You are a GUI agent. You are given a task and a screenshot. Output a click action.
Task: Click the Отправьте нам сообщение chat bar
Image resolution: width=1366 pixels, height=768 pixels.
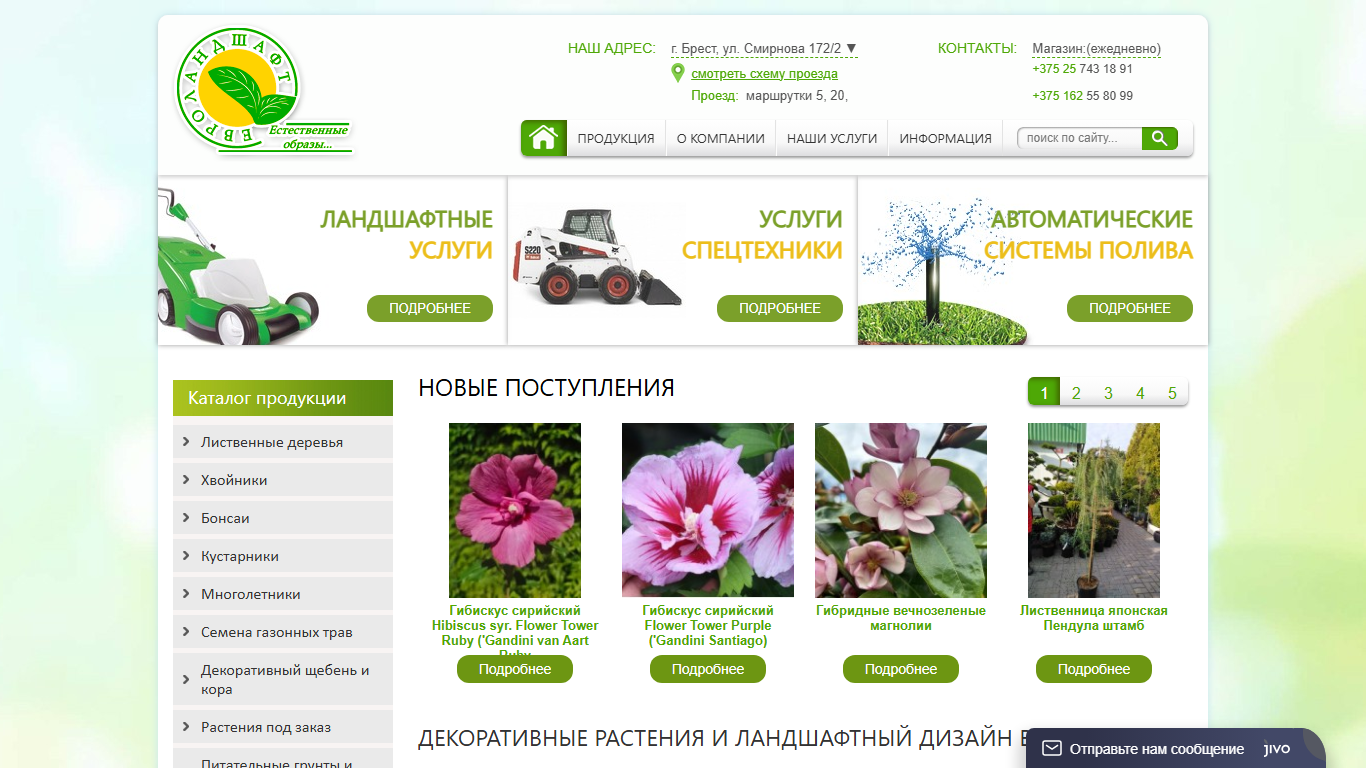[x=1175, y=748]
